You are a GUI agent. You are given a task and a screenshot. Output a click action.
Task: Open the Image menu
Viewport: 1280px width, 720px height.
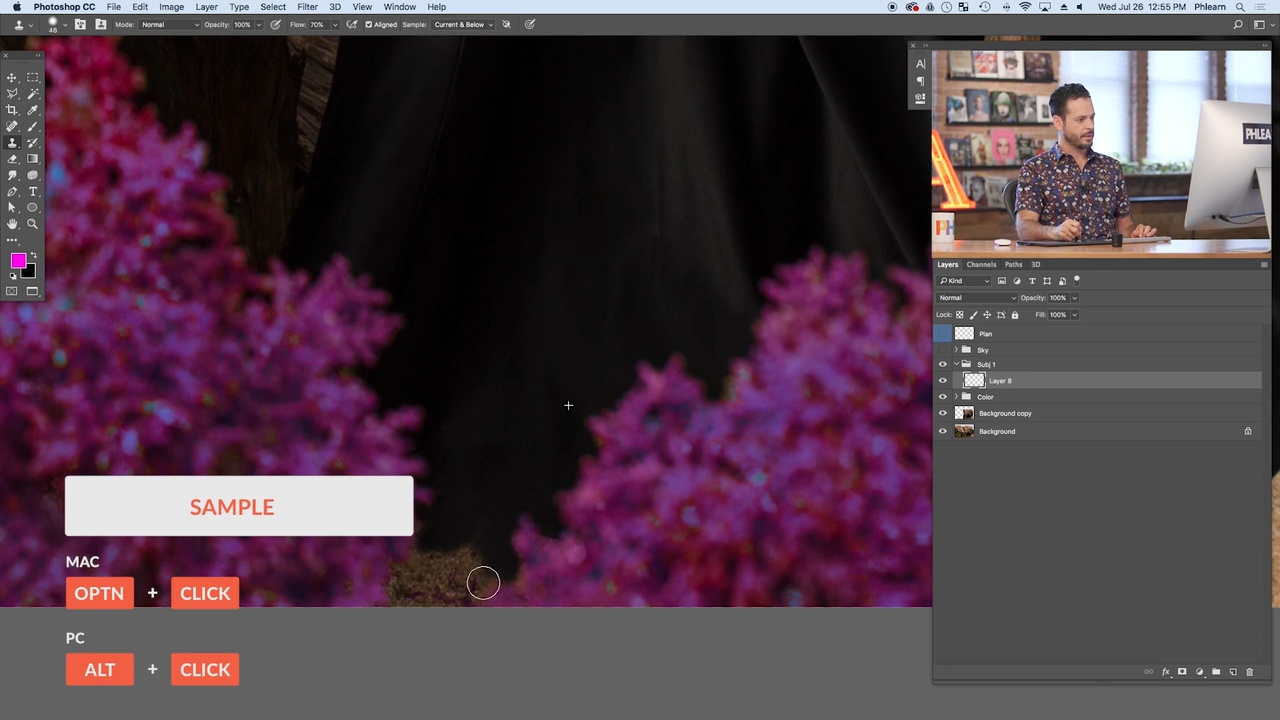[x=171, y=7]
